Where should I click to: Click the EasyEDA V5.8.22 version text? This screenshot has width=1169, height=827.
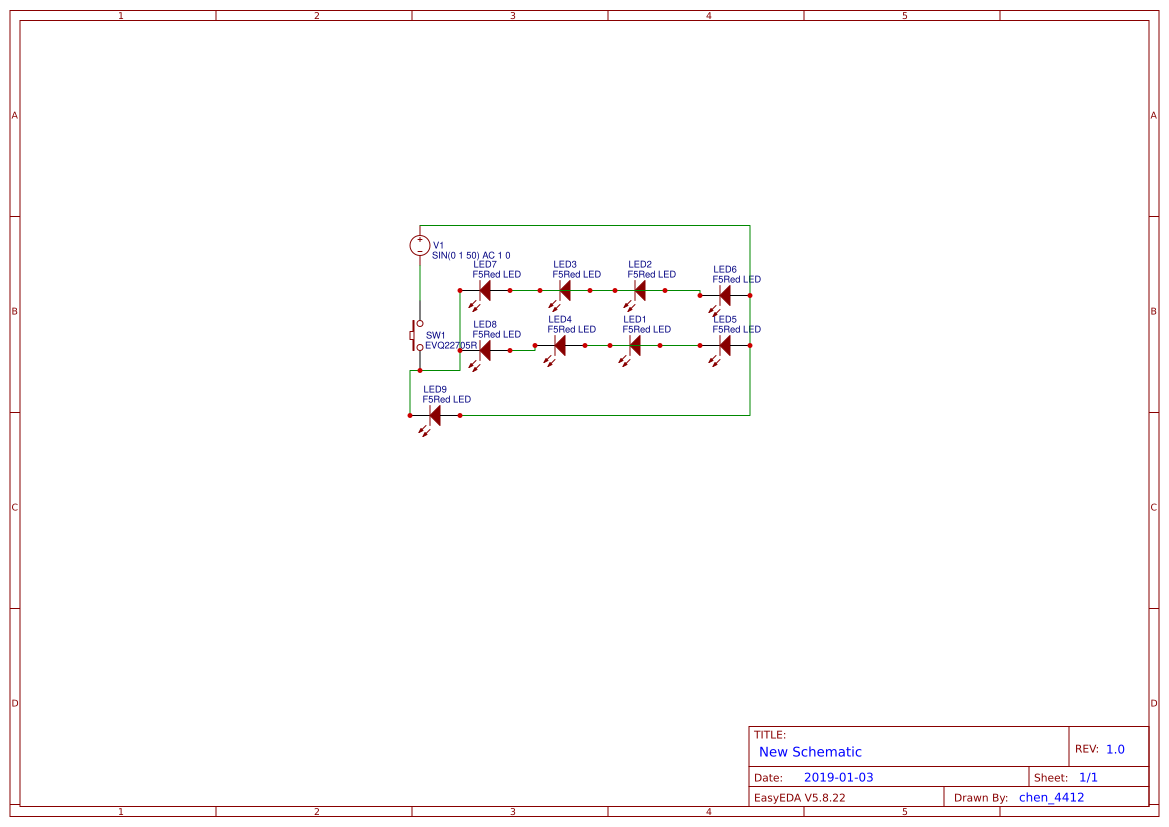(x=800, y=797)
